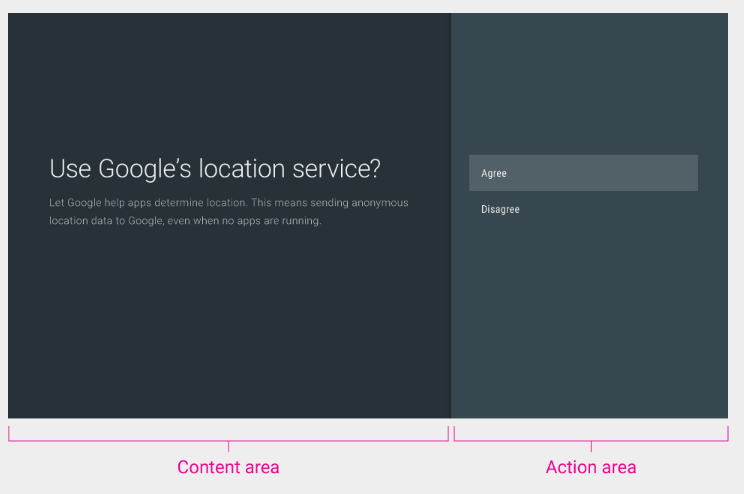
Task: Click the pink "Action area" label
Action: pos(590,467)
